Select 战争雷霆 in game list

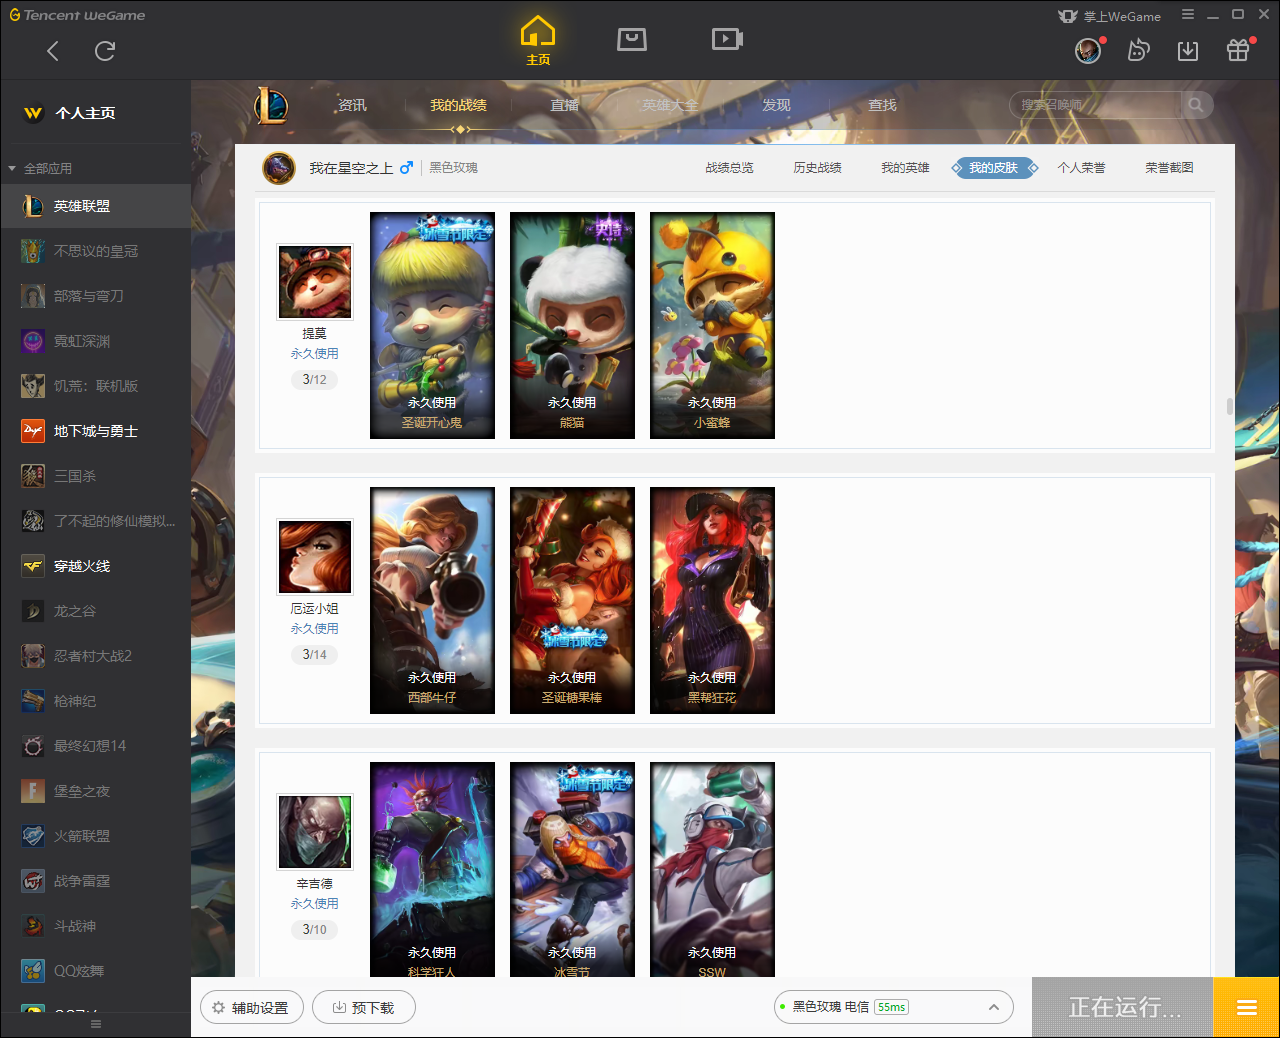coord(95,881)
